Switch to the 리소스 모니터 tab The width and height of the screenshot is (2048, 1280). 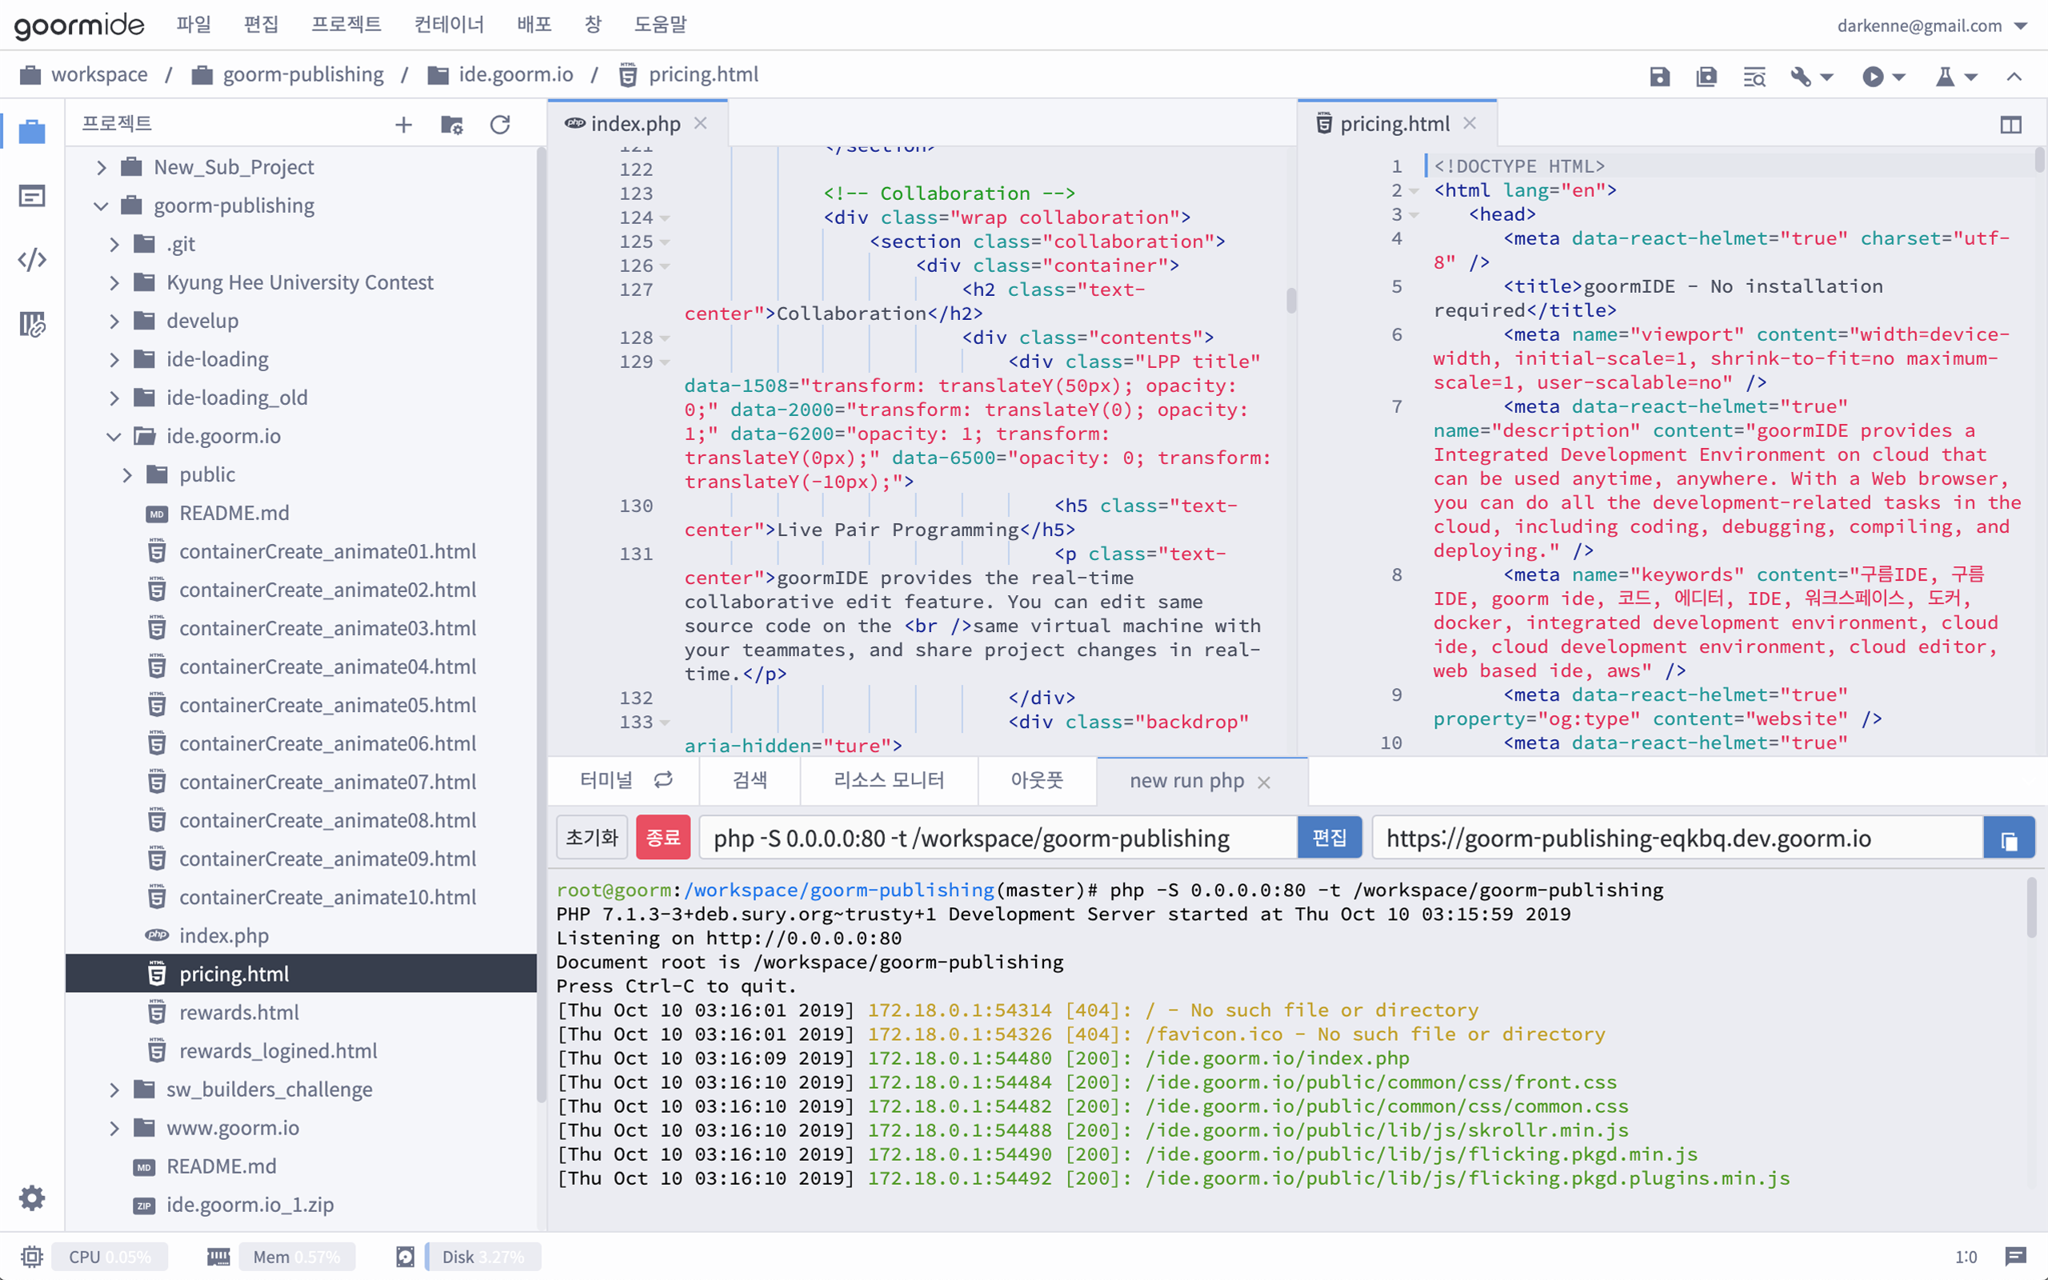(x=889, y=780)
